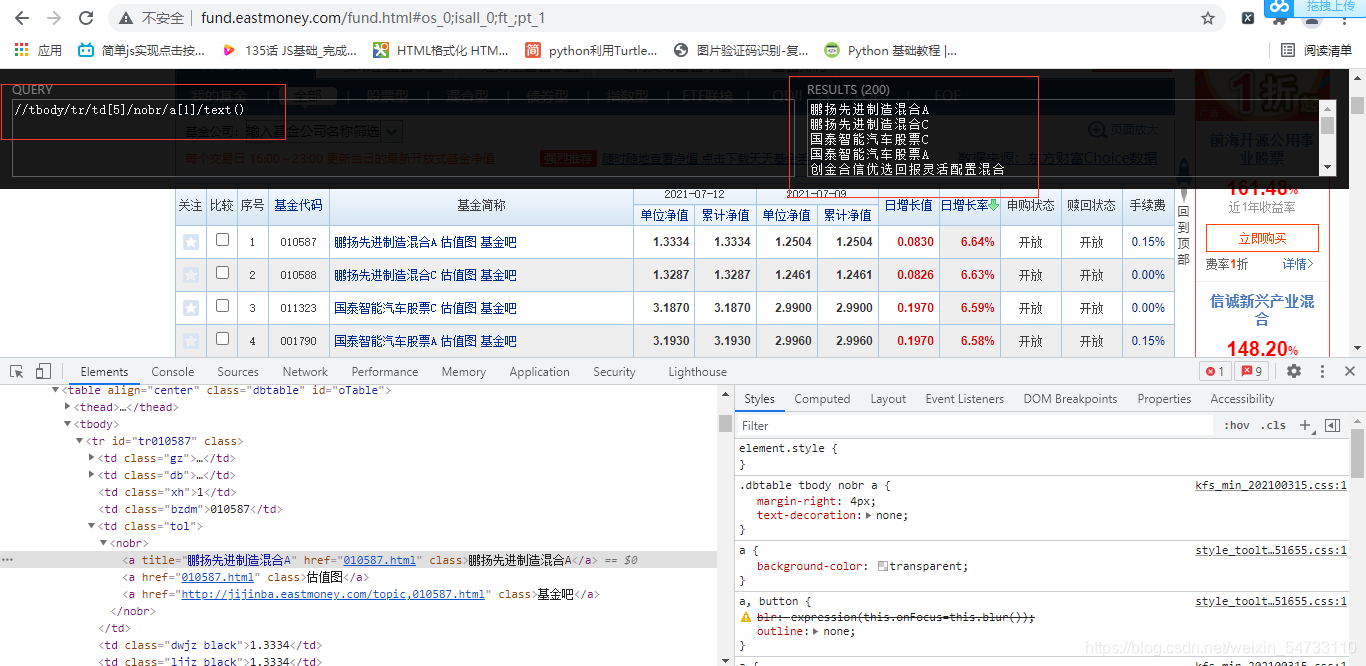Switch to the Sources tab

tap(238, 371)
